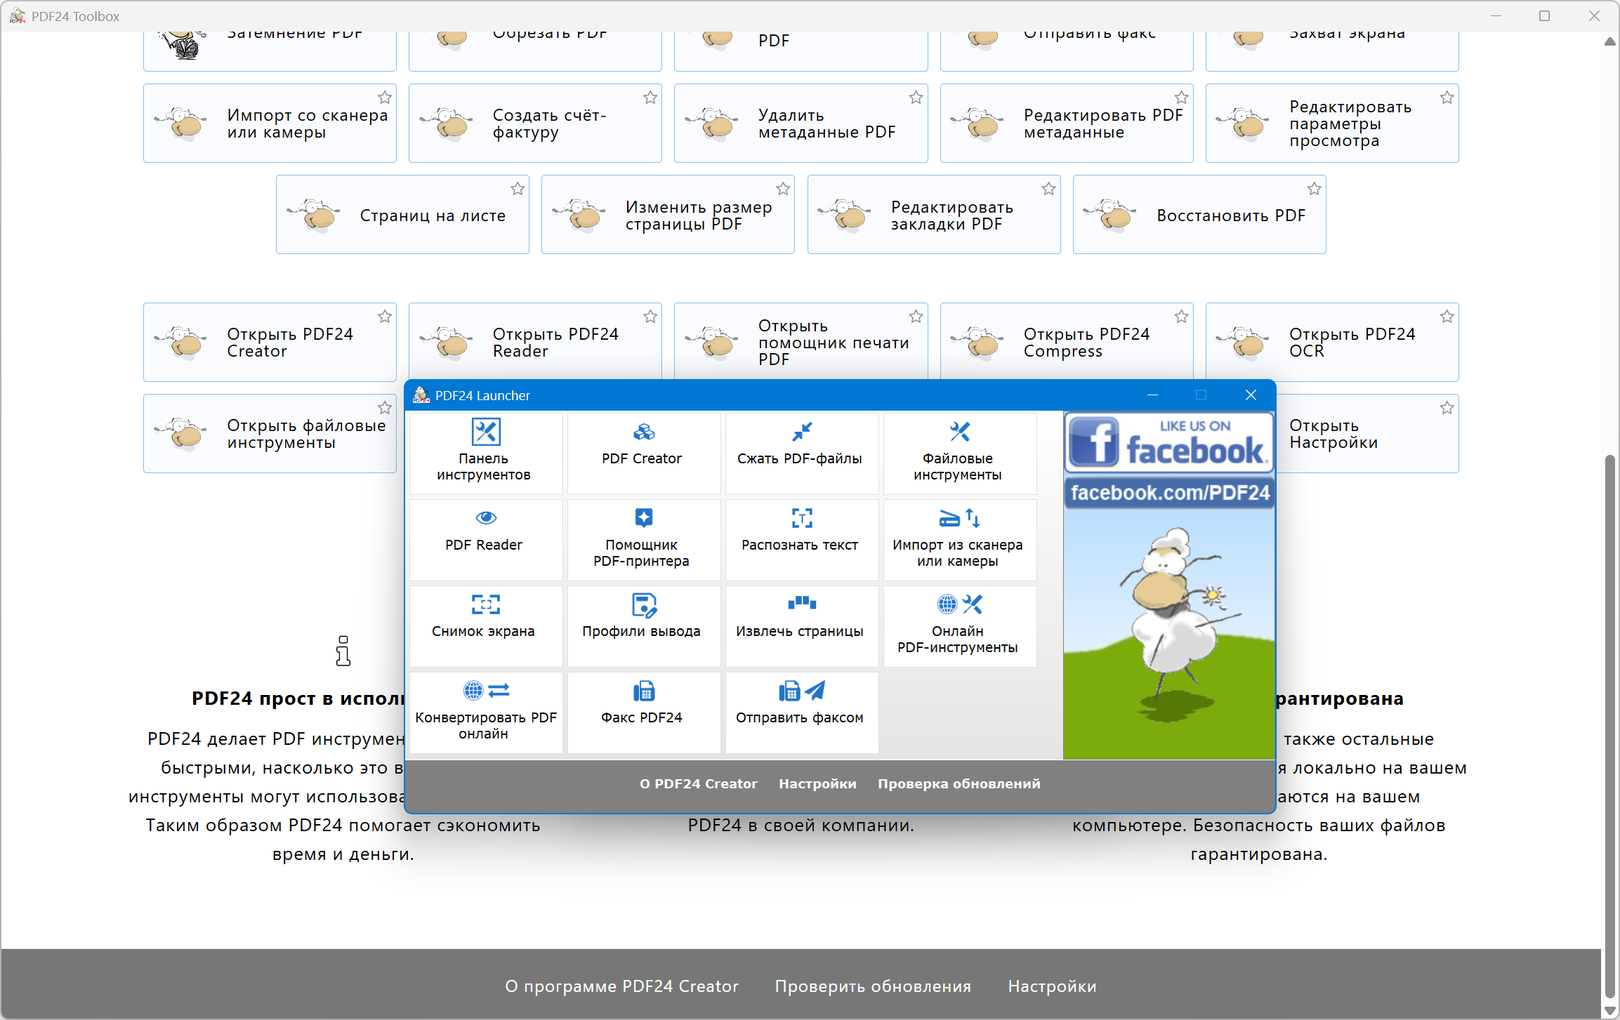Click Проверить обновления in bottom bar

click(872, 986)
